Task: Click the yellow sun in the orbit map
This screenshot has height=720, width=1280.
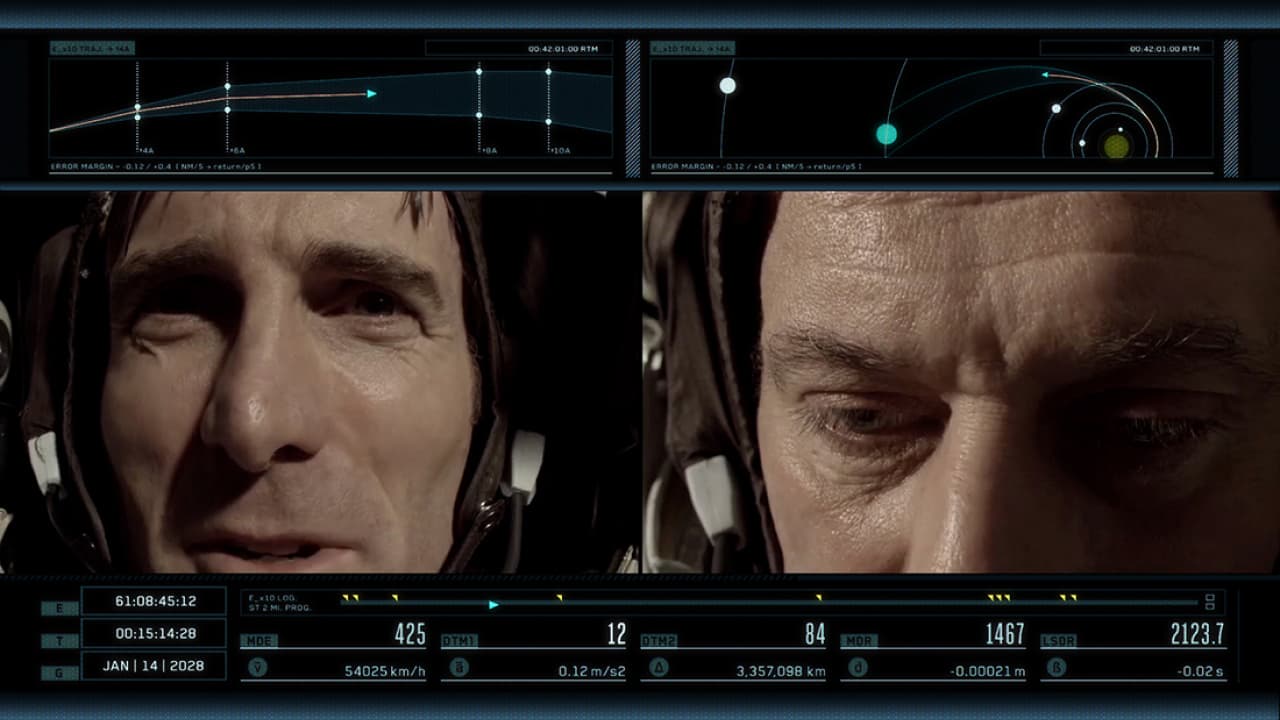Action: click(x=1116, y=146)
